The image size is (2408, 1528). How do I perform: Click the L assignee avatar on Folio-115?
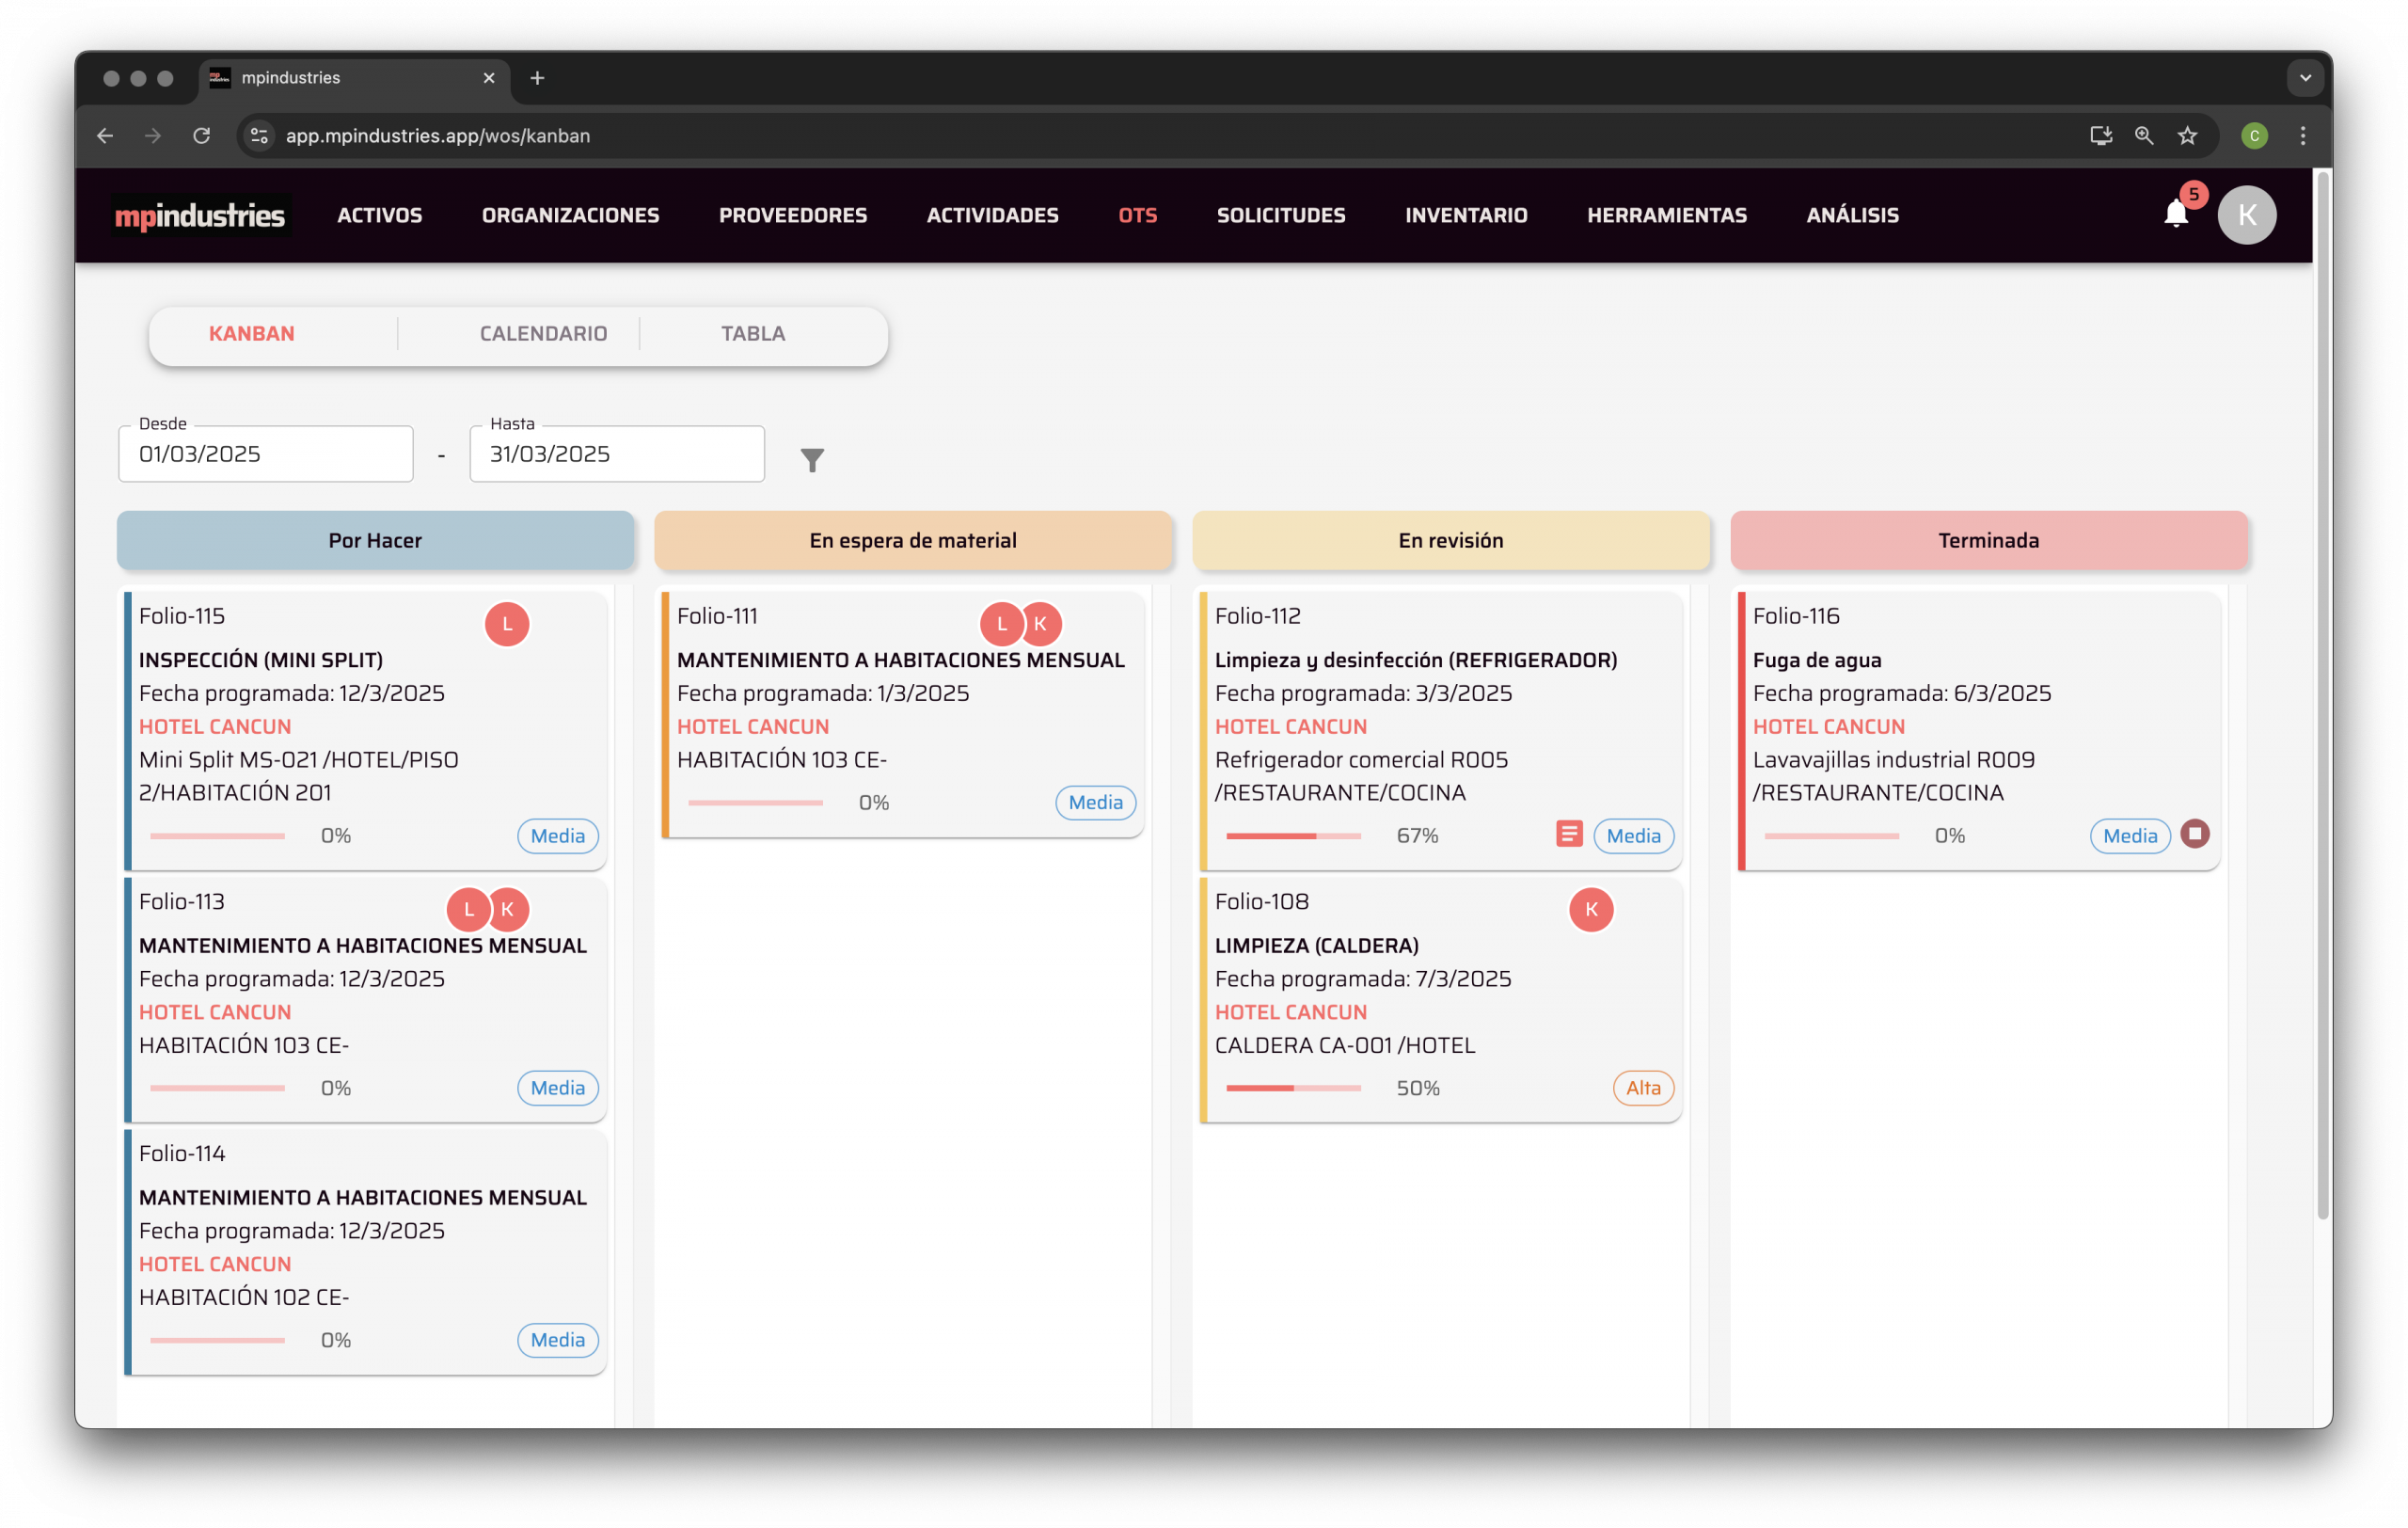tap(507, 624)
